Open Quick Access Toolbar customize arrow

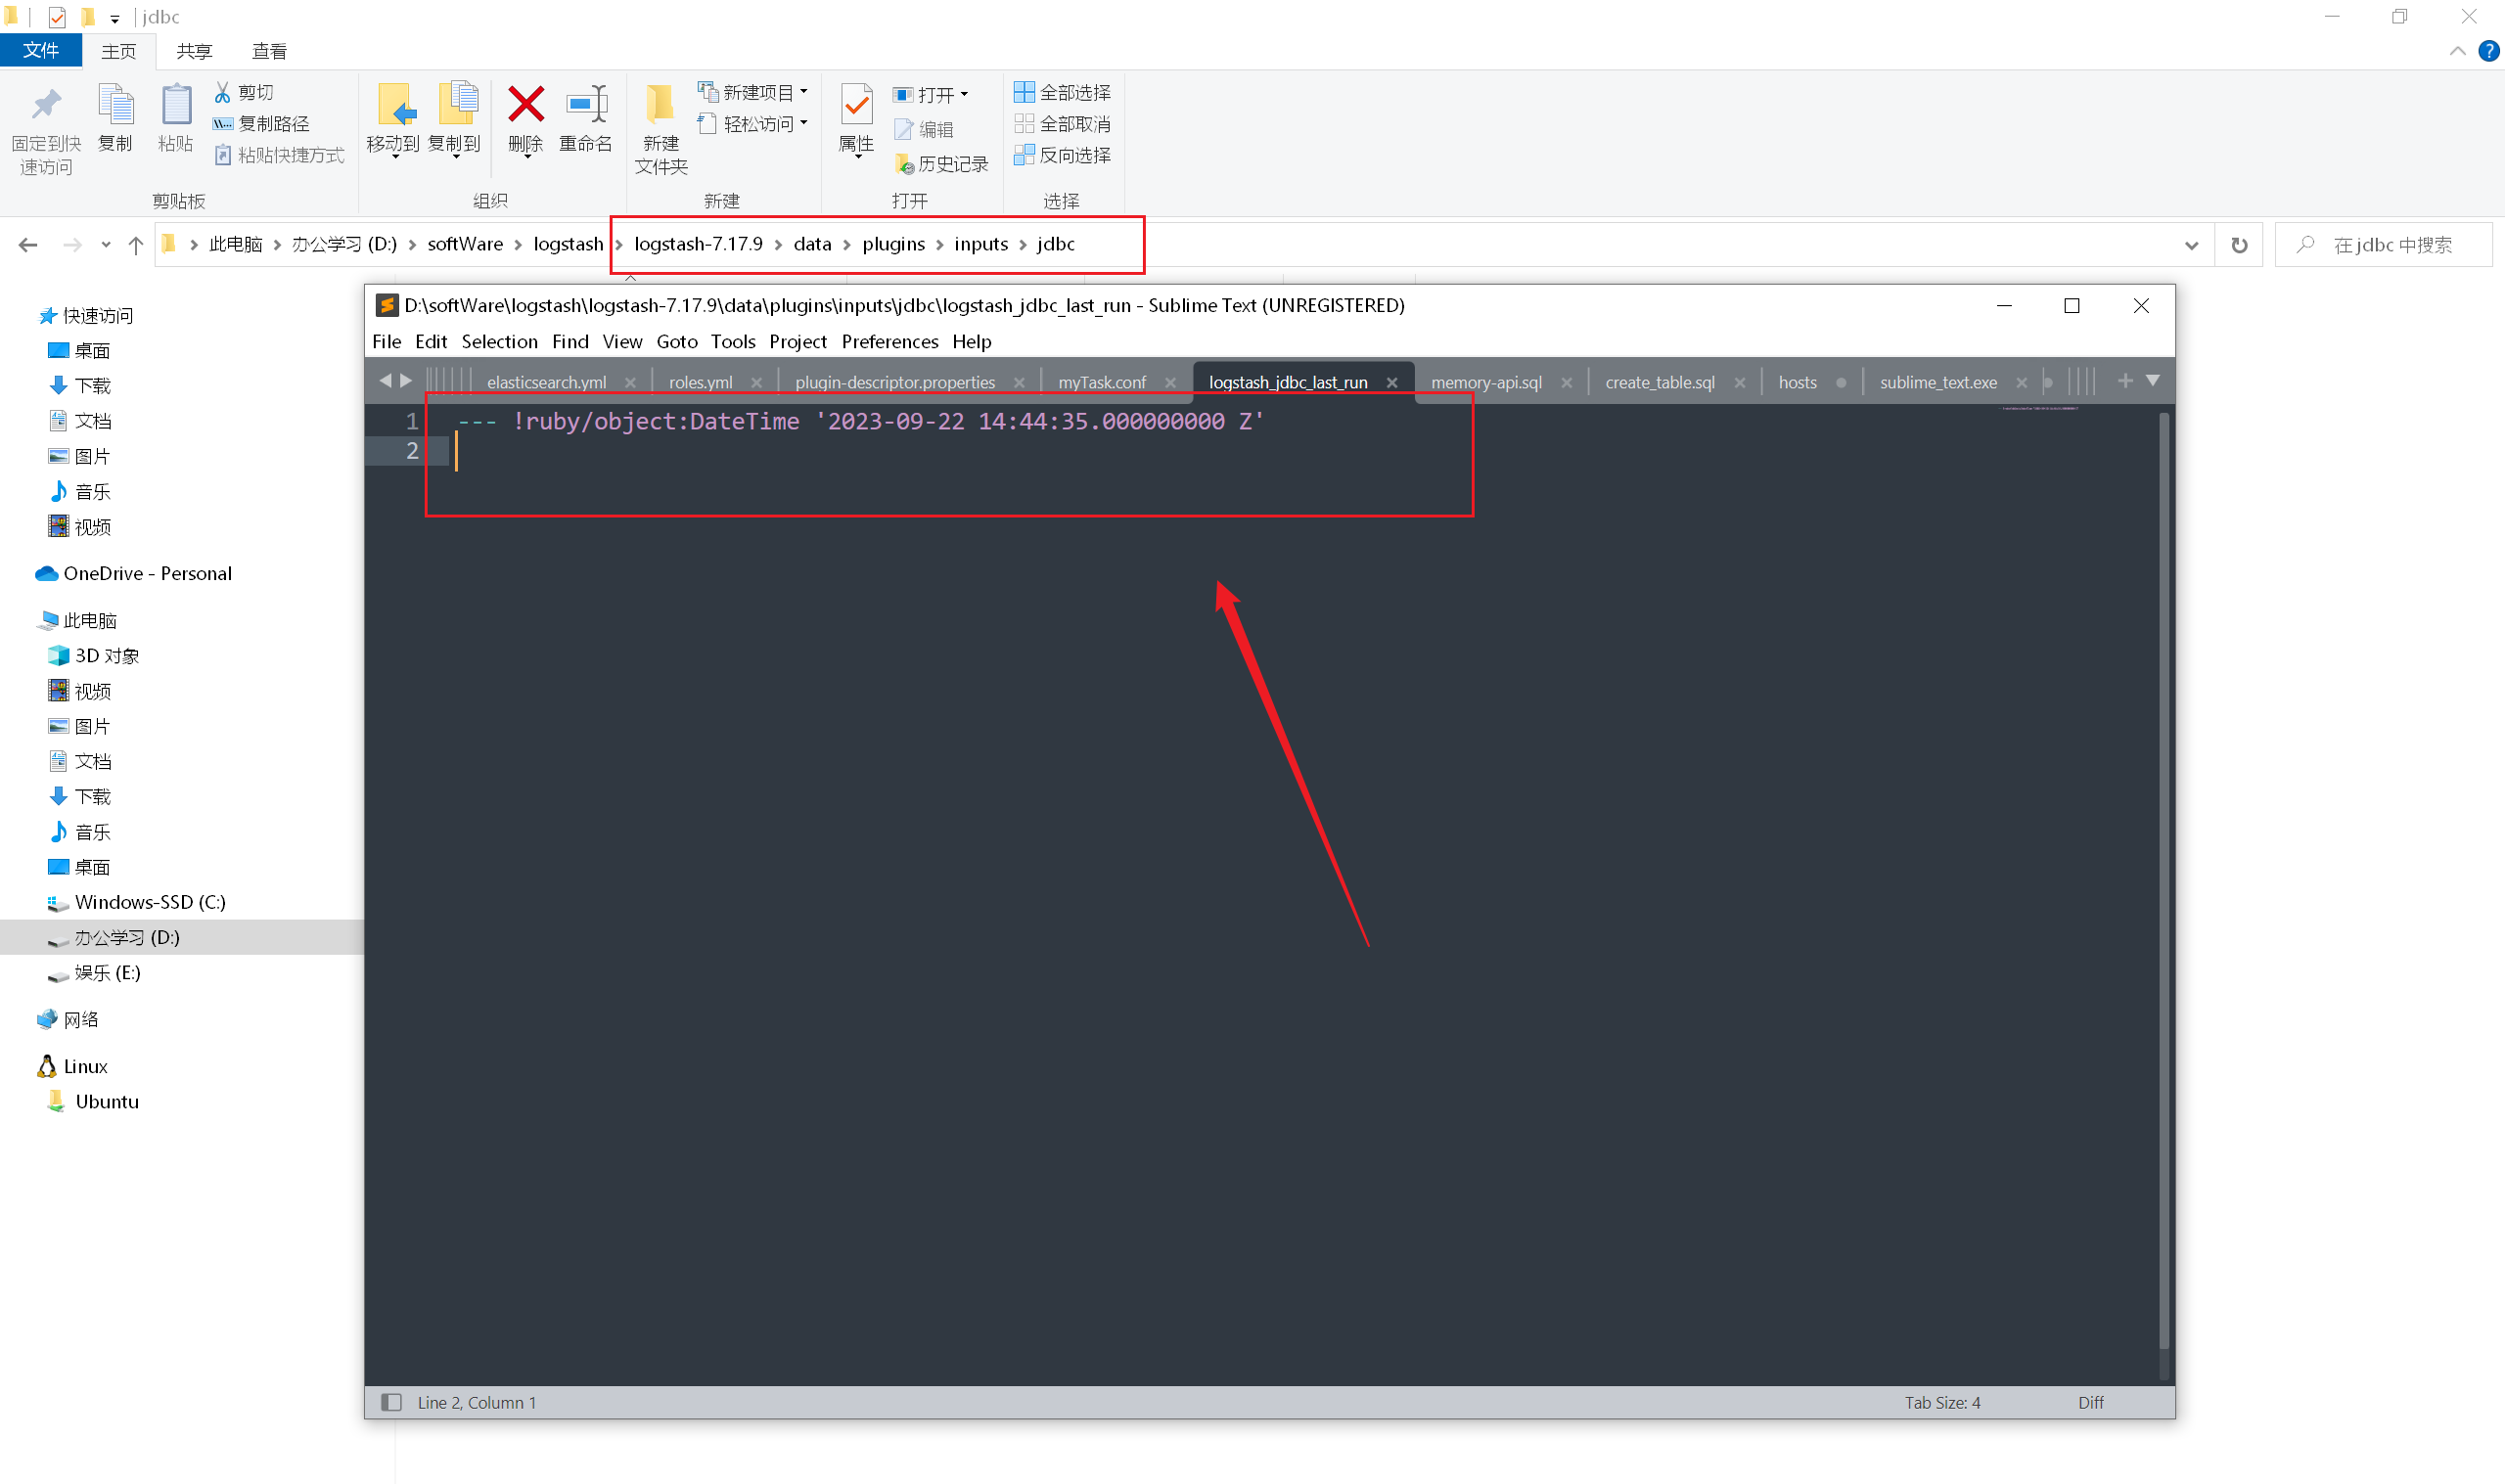[115, 18]
